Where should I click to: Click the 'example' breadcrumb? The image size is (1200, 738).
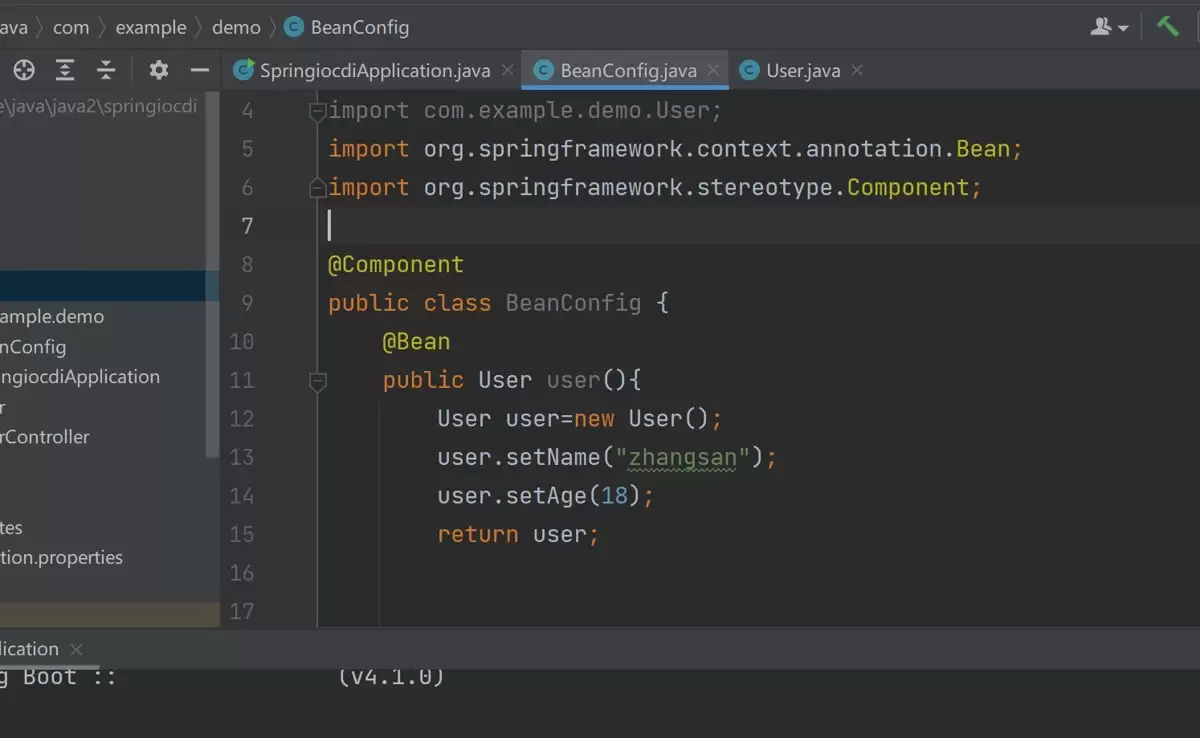[x=151, y=27]
